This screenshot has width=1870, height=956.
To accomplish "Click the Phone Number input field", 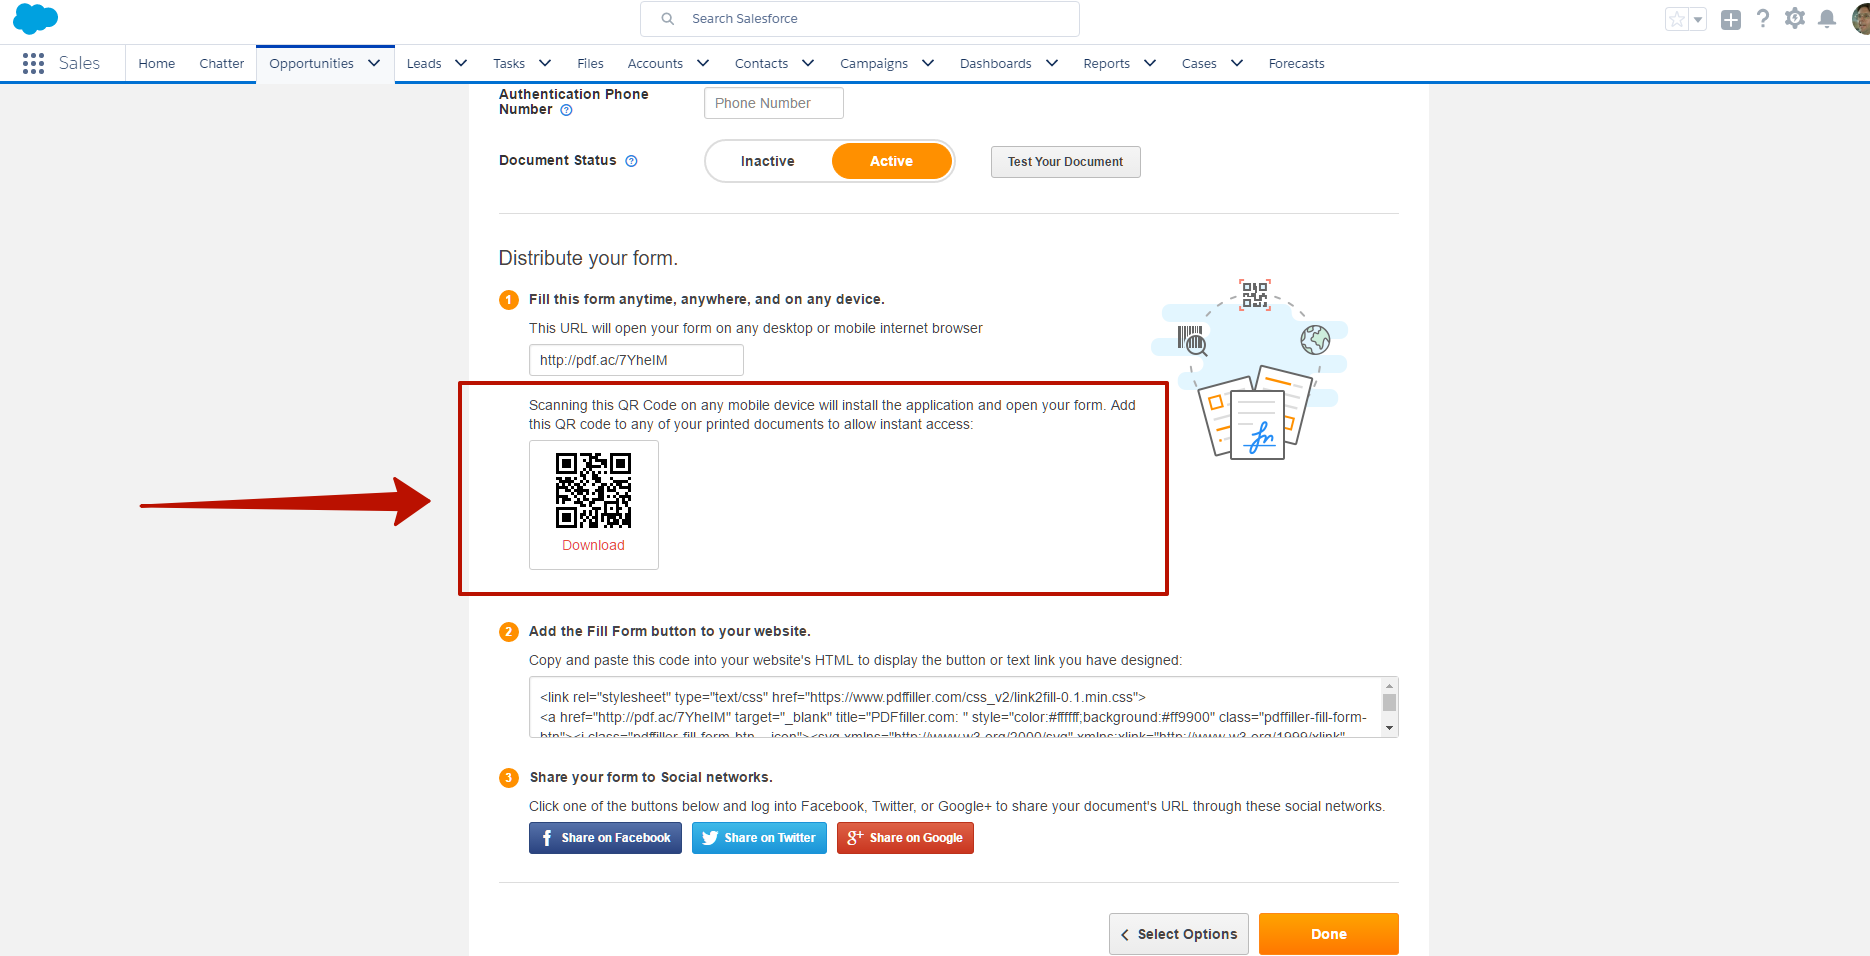I will click(x=774, y=103).
